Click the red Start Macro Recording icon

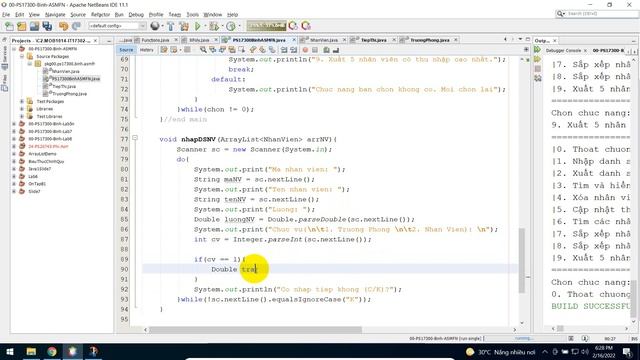pos(305,50)
